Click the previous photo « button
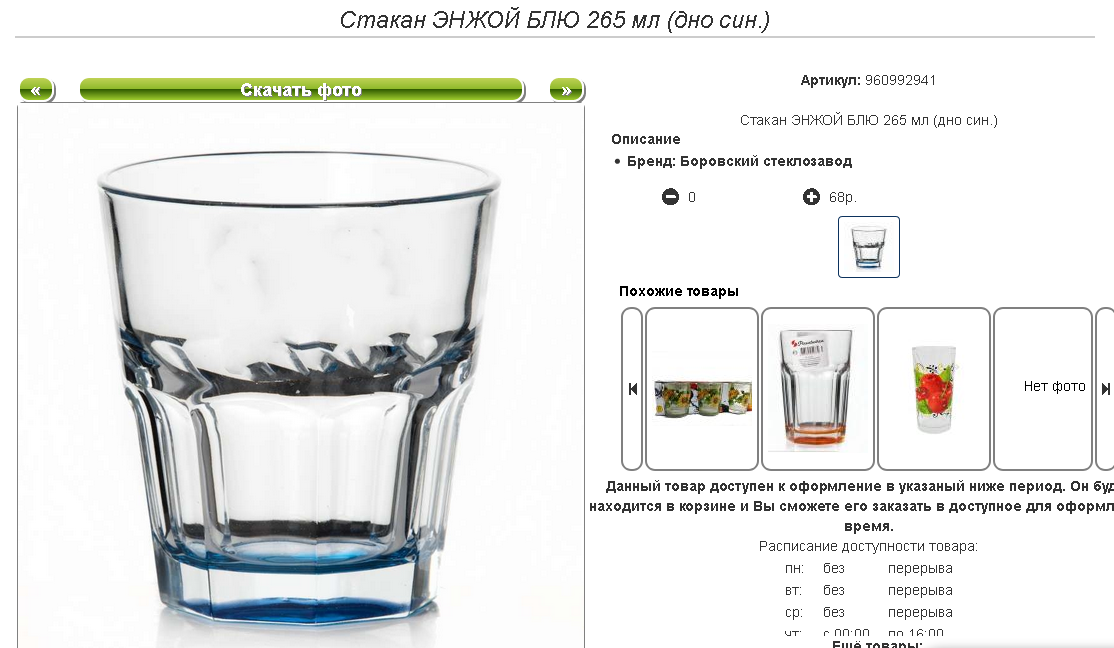 (x=37, y=90)
